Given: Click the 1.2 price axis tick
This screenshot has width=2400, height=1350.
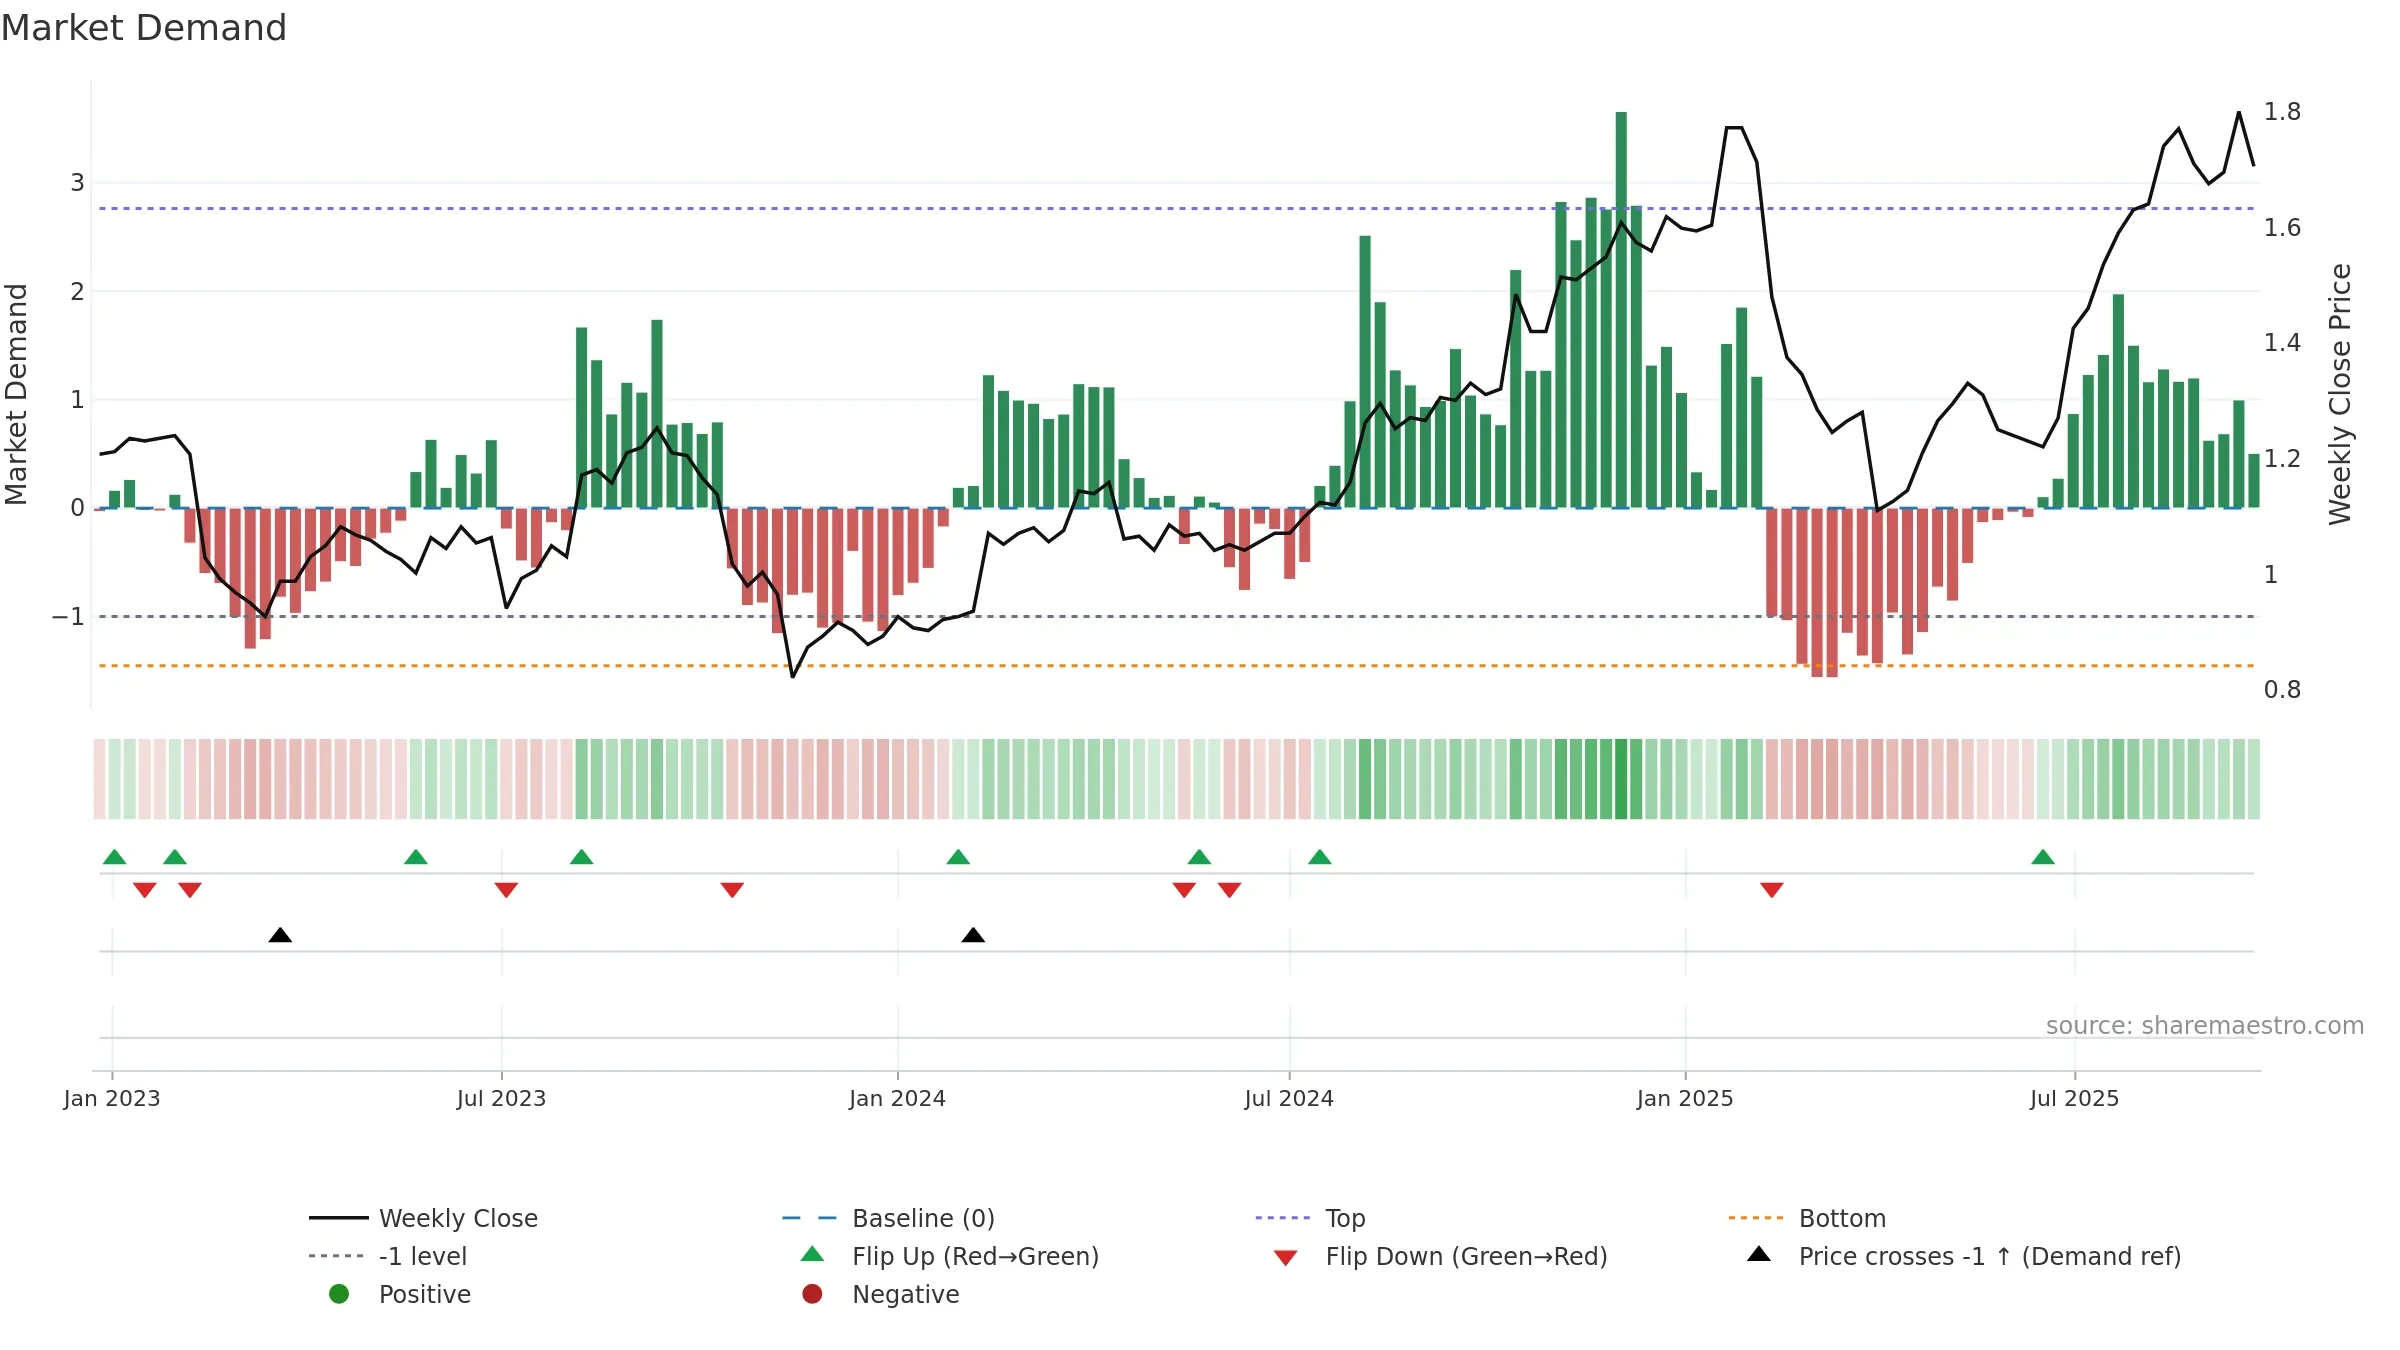Looking at the screenshot, I should point(2282,458).
